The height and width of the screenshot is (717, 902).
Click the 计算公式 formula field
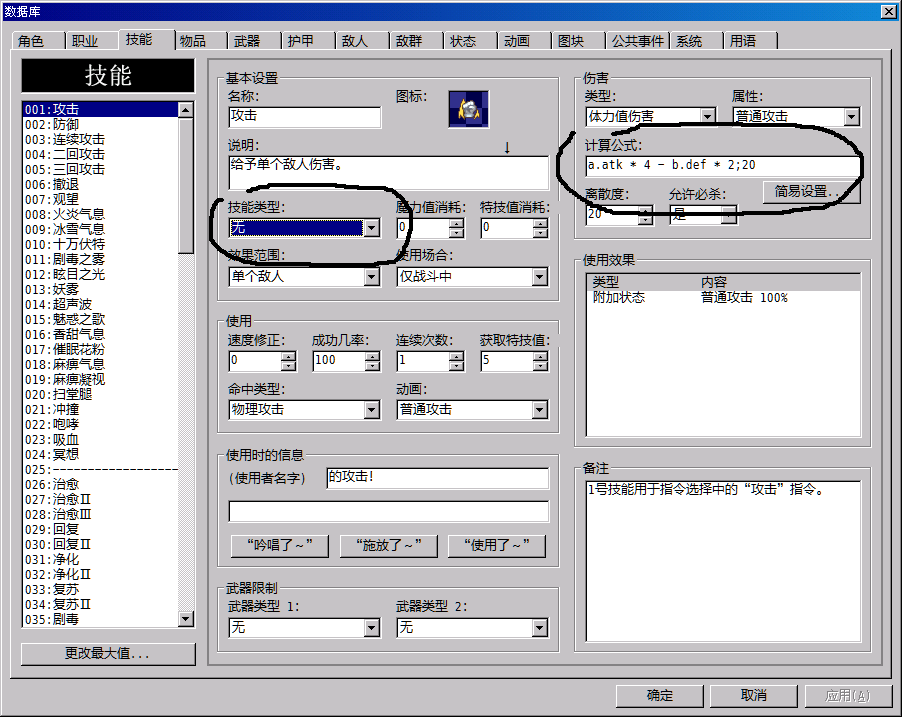tap(723, 166)
